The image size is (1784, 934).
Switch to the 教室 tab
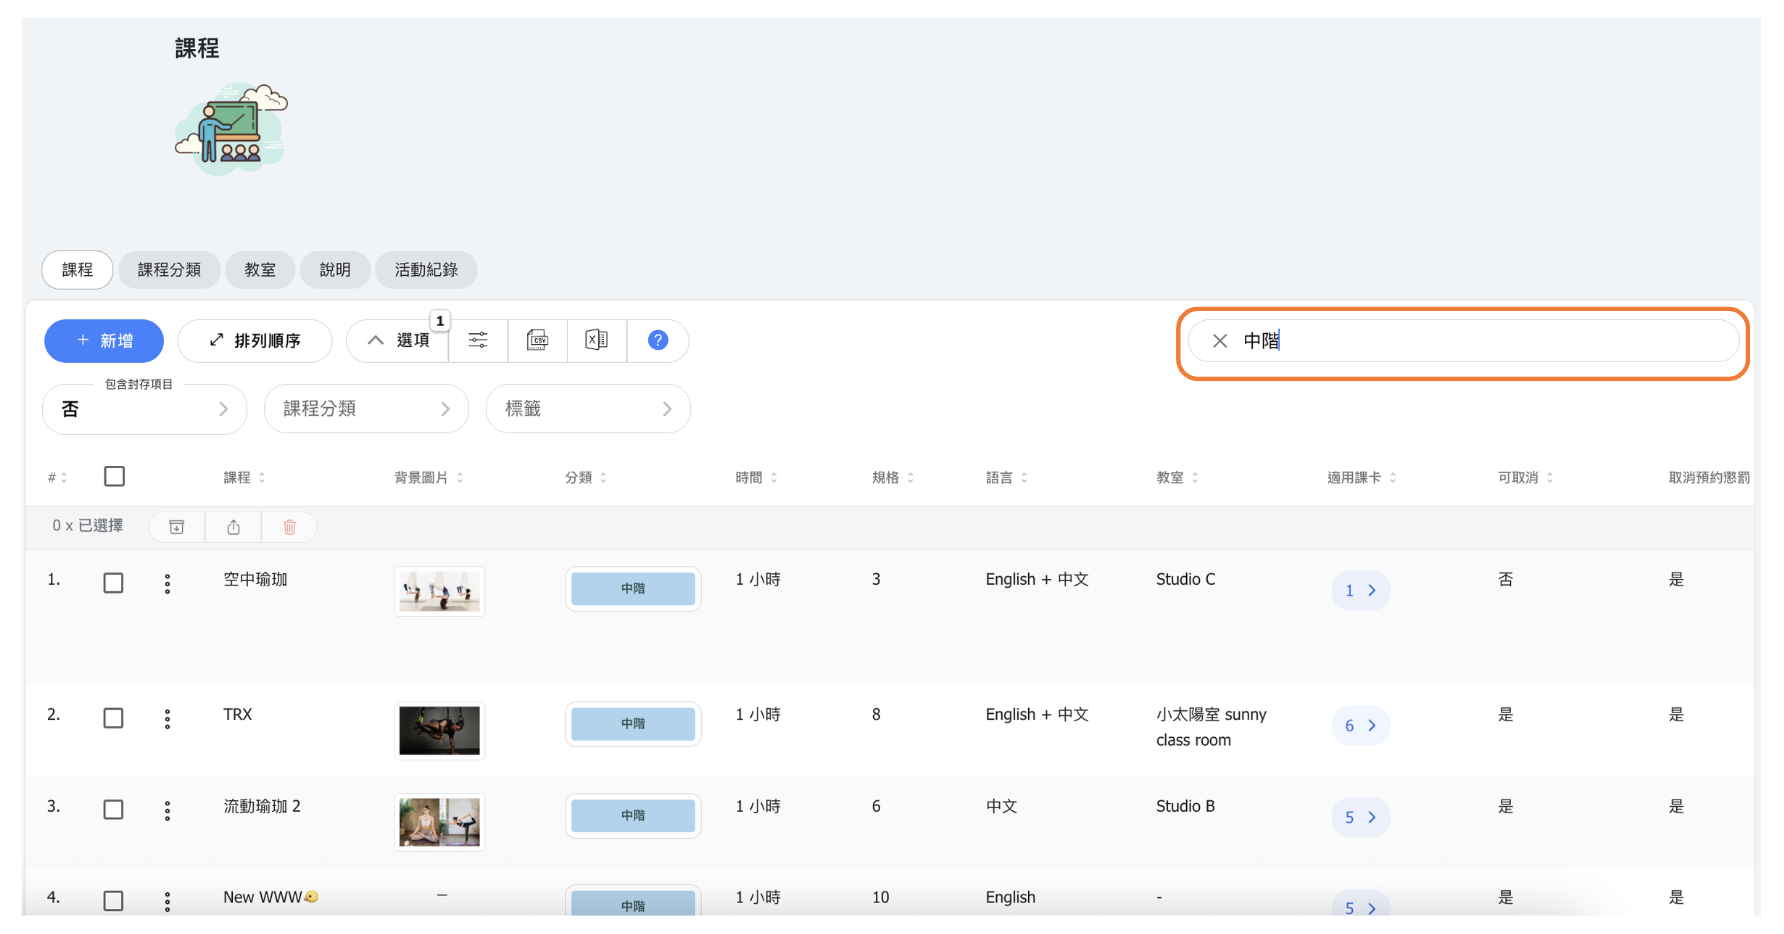tap(260, 270)
